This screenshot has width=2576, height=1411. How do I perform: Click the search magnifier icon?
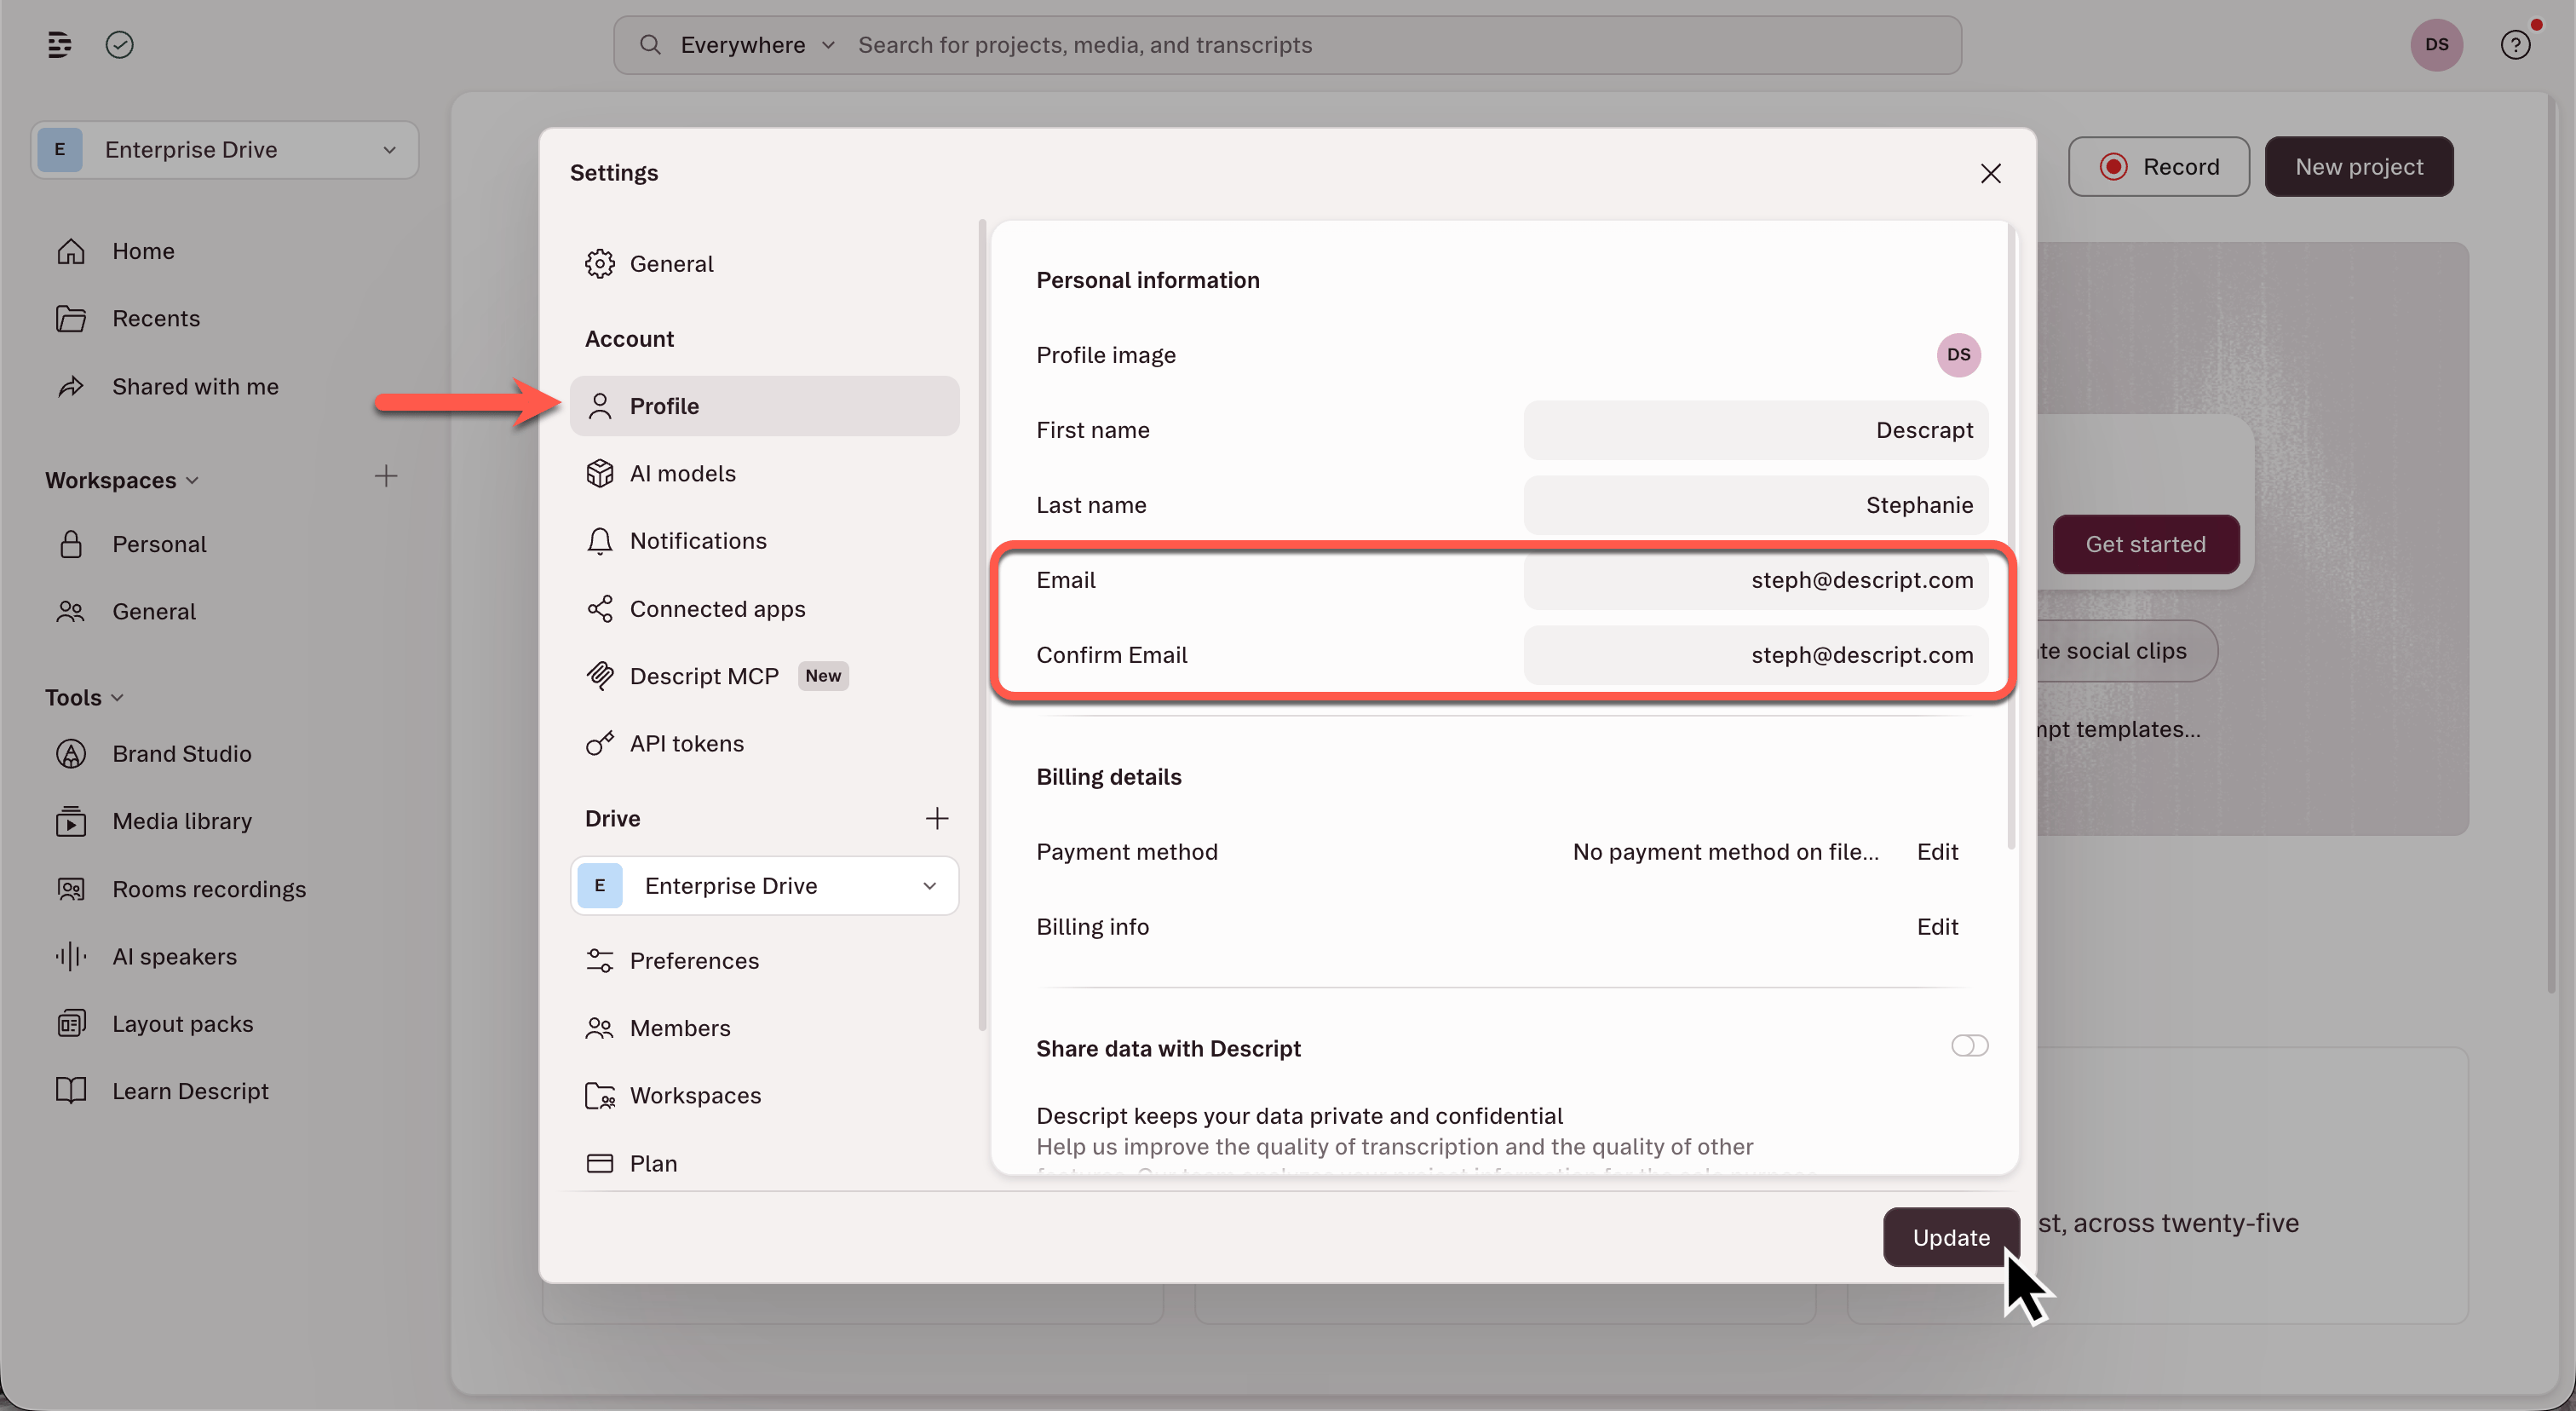coord(650,45)
